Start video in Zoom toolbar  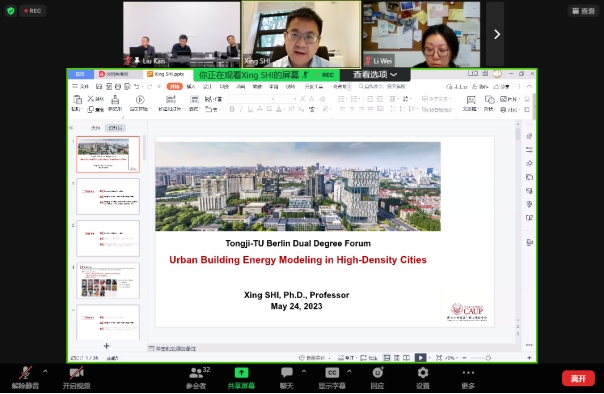click(76, 372)
